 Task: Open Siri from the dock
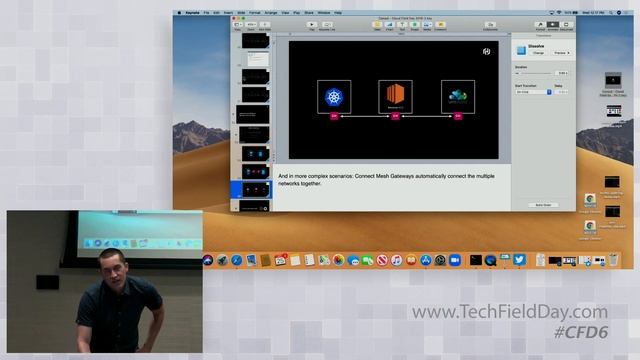click(208, 260)
